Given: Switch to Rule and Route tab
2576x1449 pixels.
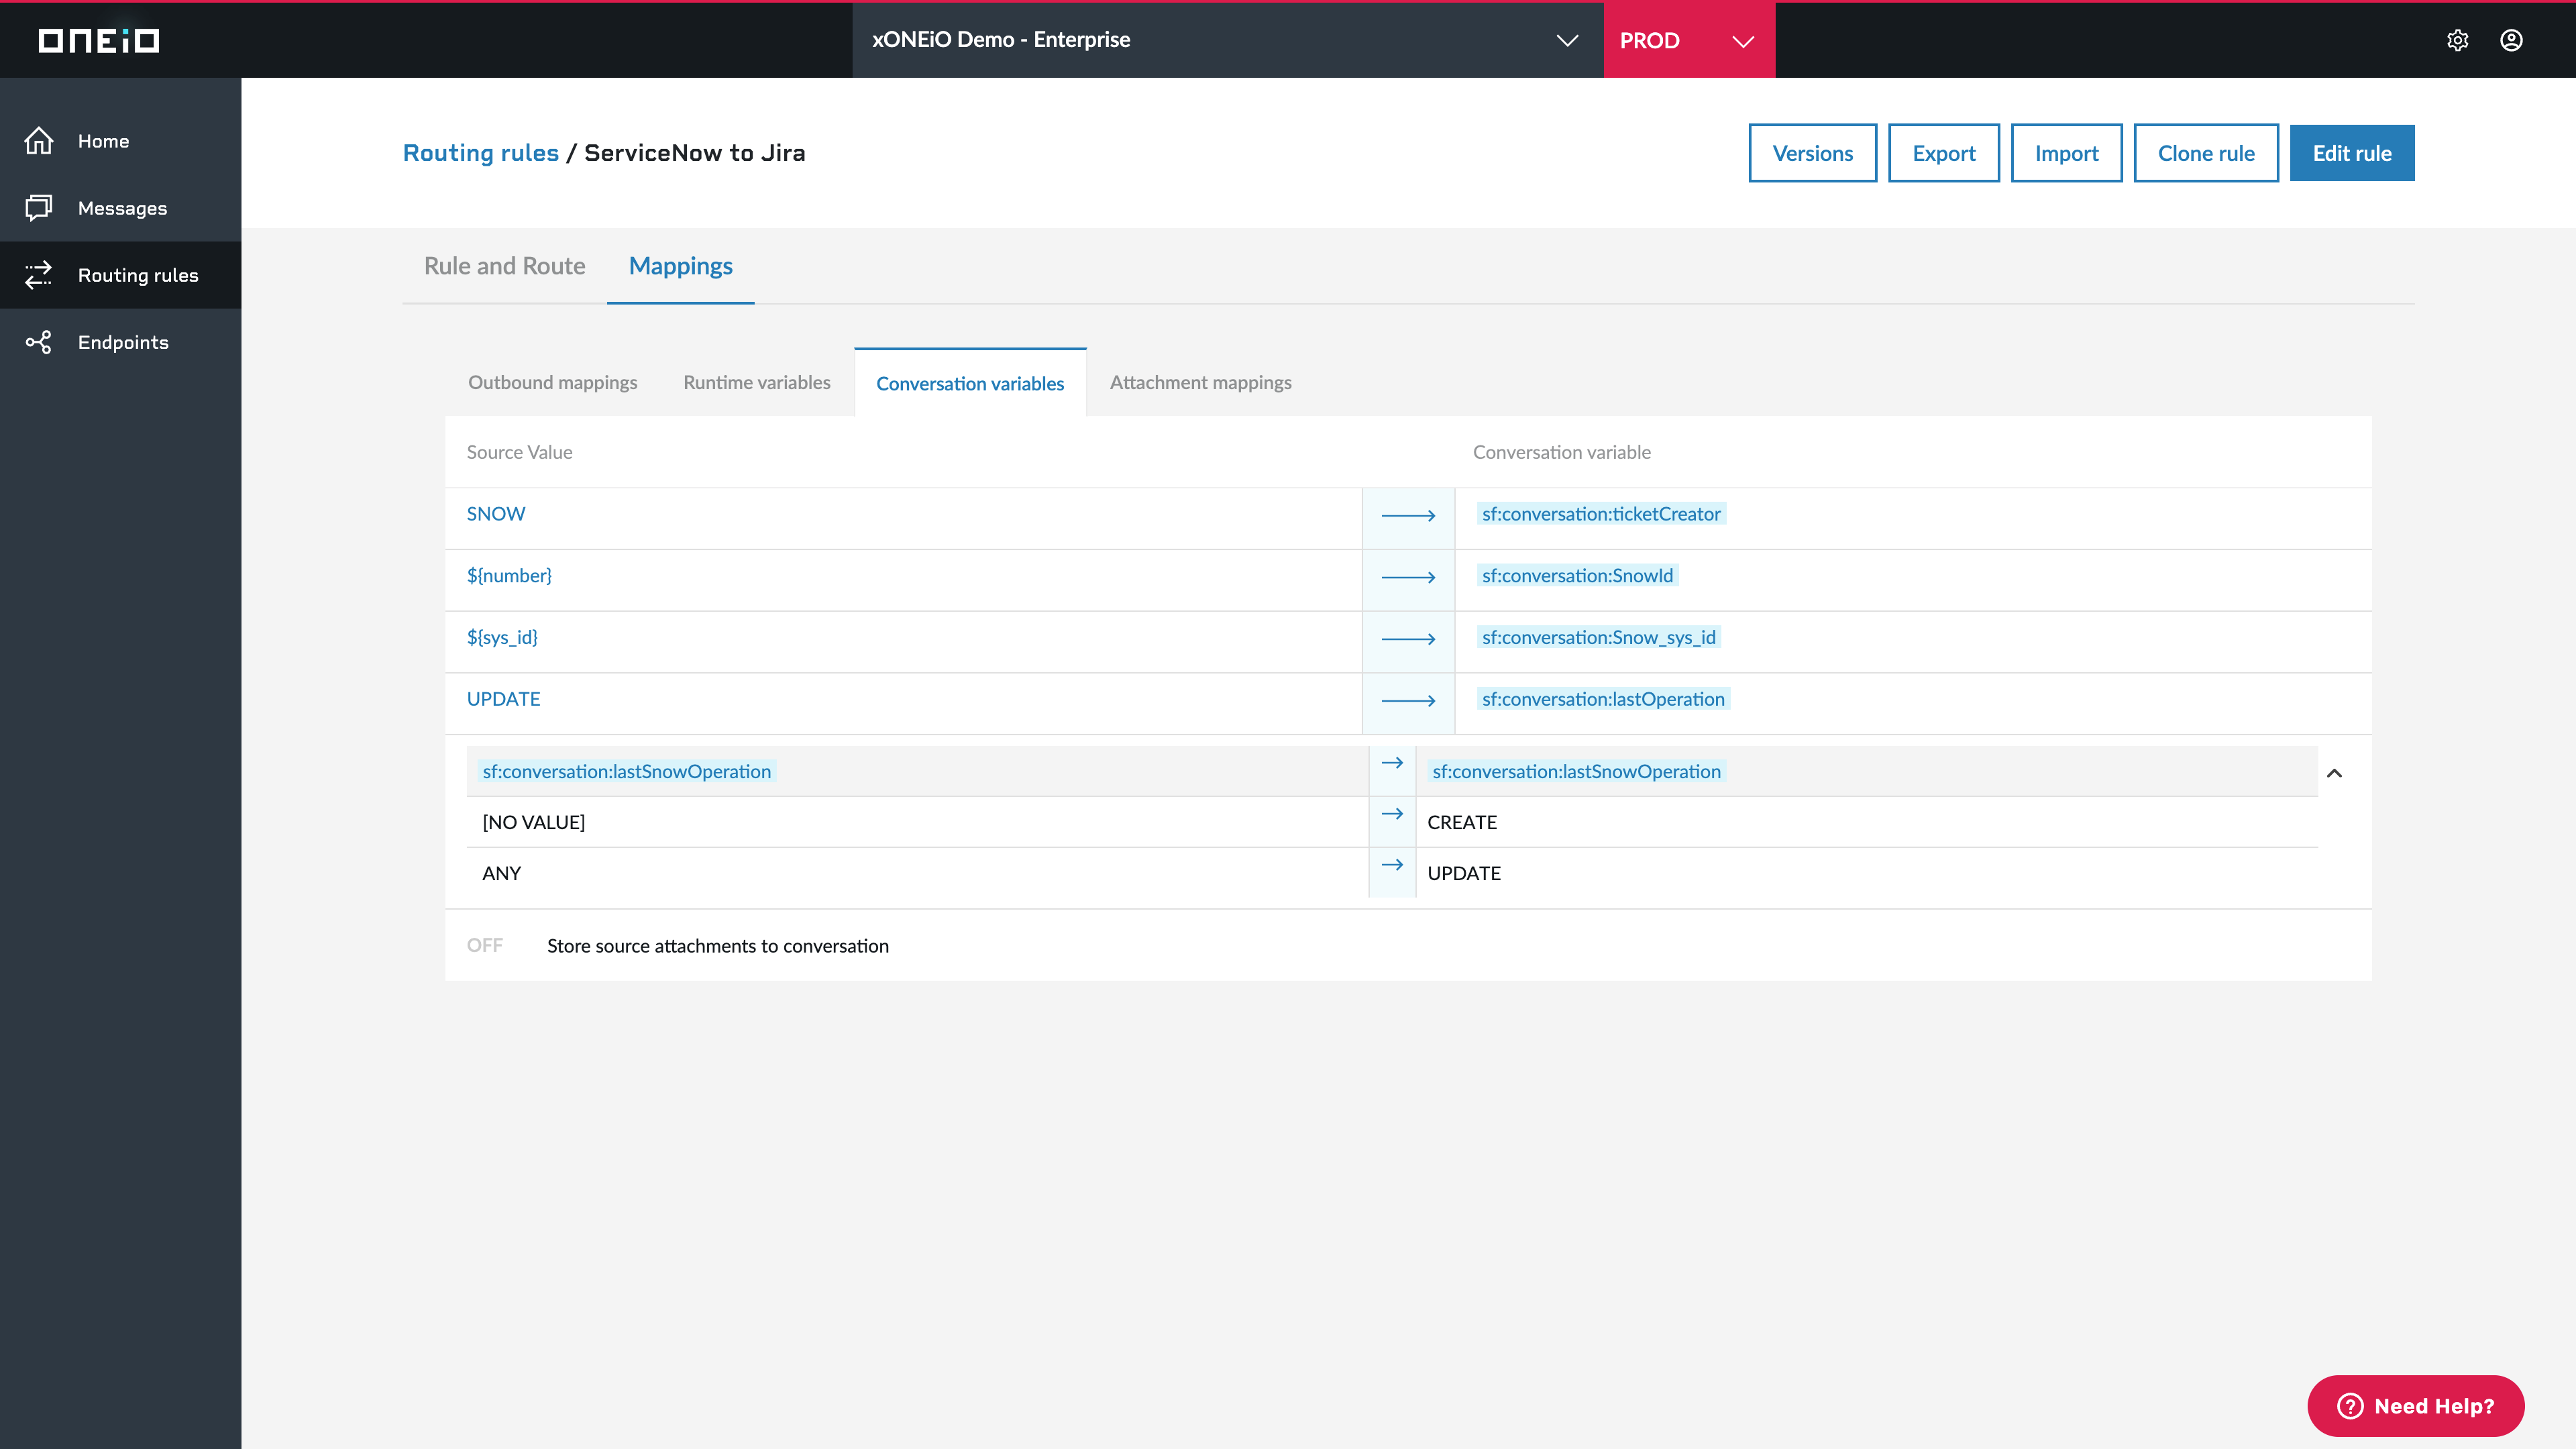Looking at the screenshot, I should click(504, 266).
